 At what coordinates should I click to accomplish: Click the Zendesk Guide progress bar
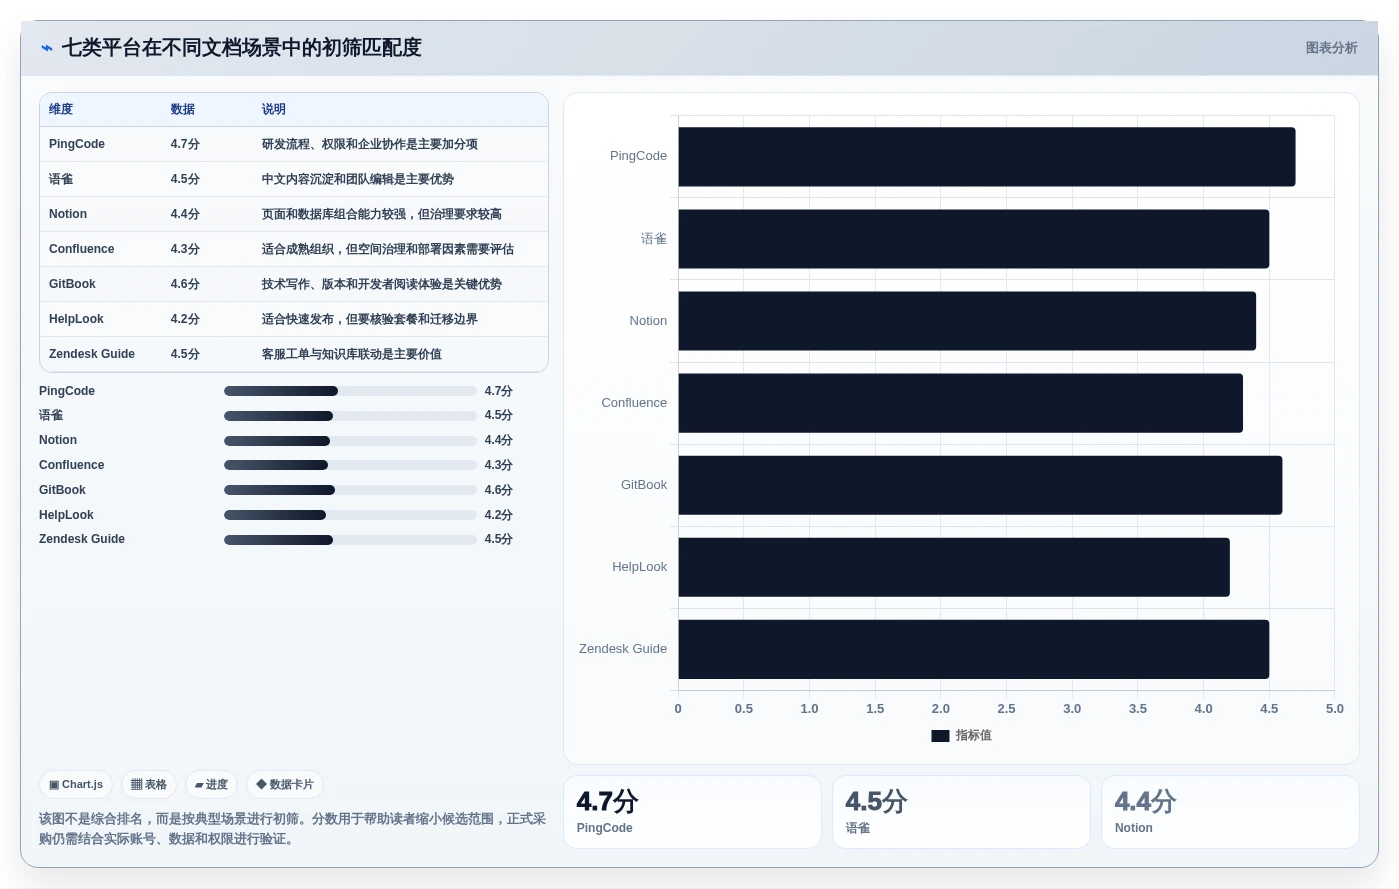click(x=350, y=540)
